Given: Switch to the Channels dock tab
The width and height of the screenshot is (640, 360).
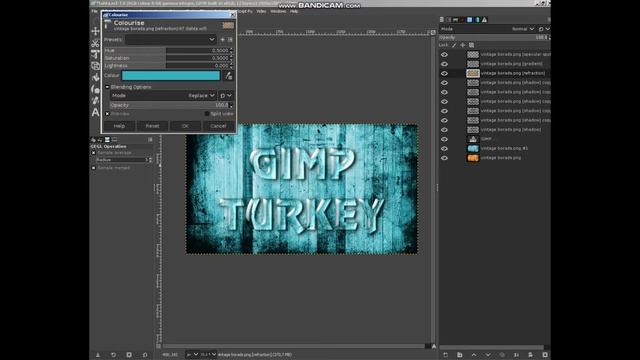Looking at the screenshot, I should pyautogui.click(x=449, y=20).
